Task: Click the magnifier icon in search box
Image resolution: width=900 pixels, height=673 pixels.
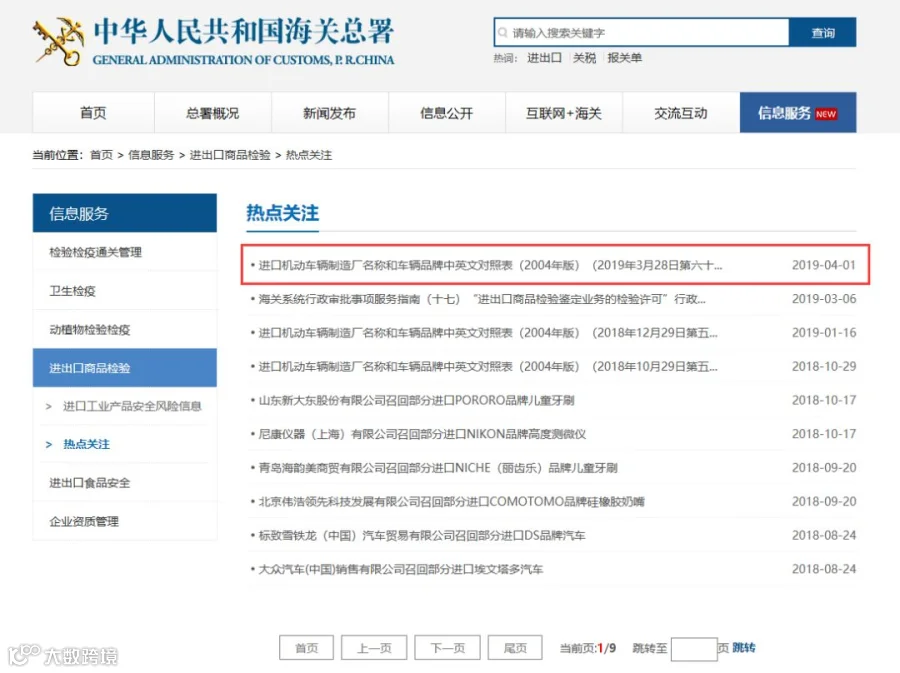Action: 502,33
